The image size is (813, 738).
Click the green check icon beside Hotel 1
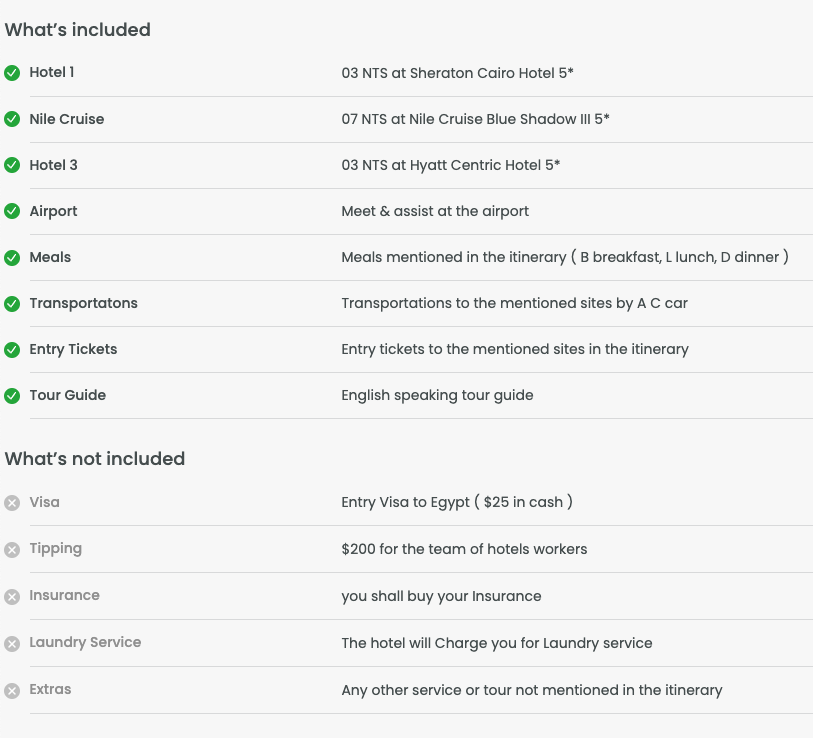click(12, 73)
